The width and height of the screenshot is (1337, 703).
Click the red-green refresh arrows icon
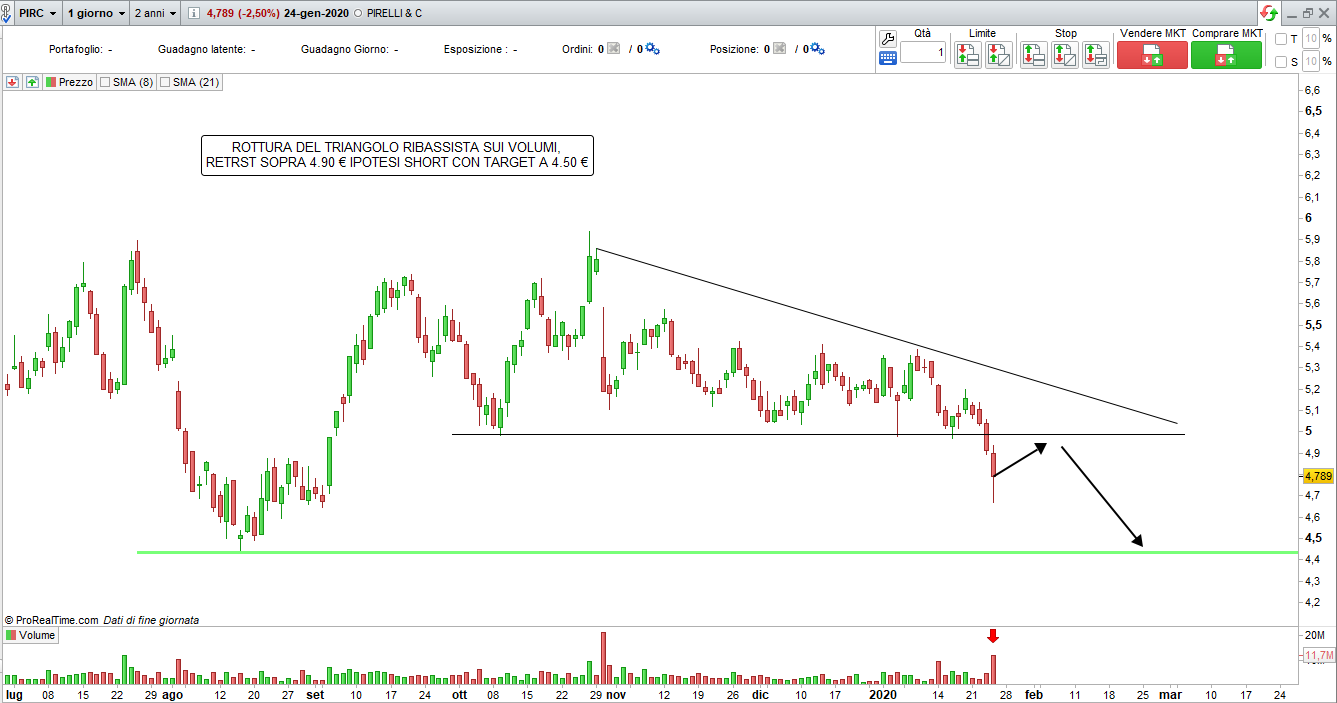point(1268,13)
